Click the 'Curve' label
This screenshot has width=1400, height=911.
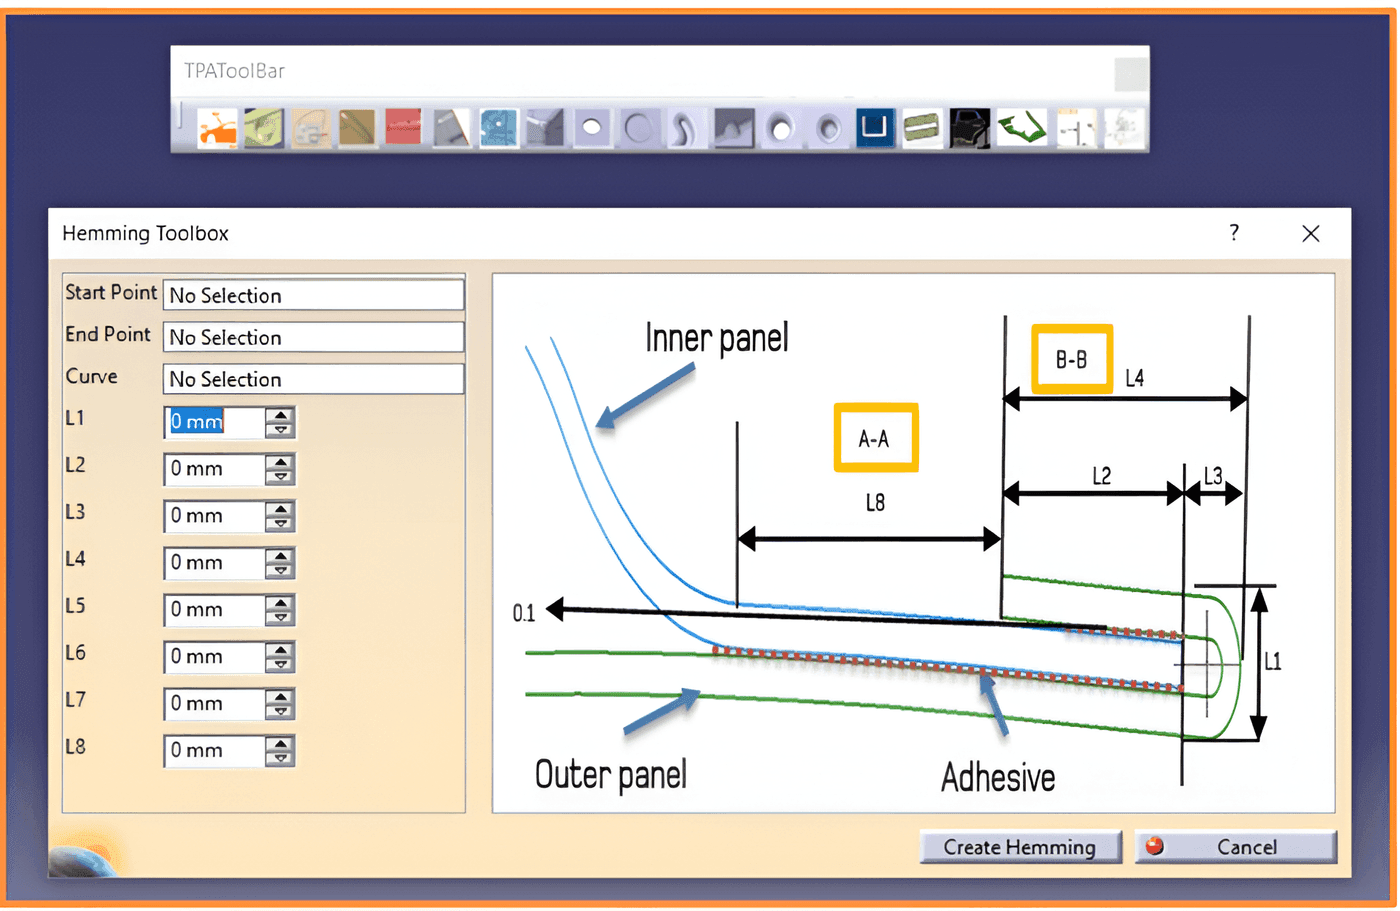tap(91, 376)
